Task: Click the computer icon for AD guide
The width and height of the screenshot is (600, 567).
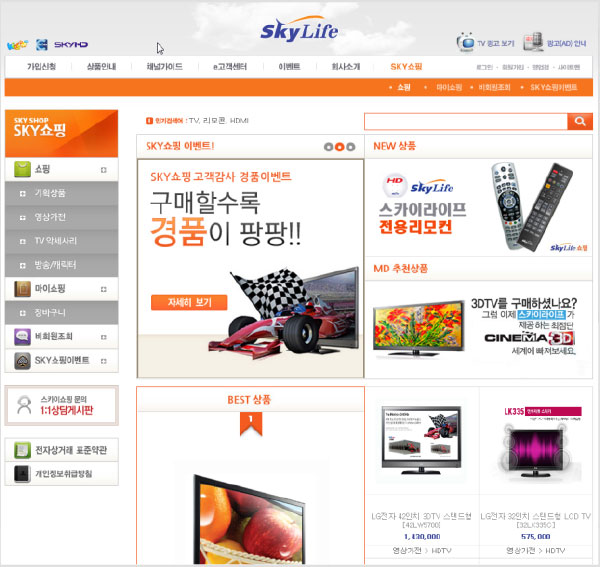Action: coord(533,42)
